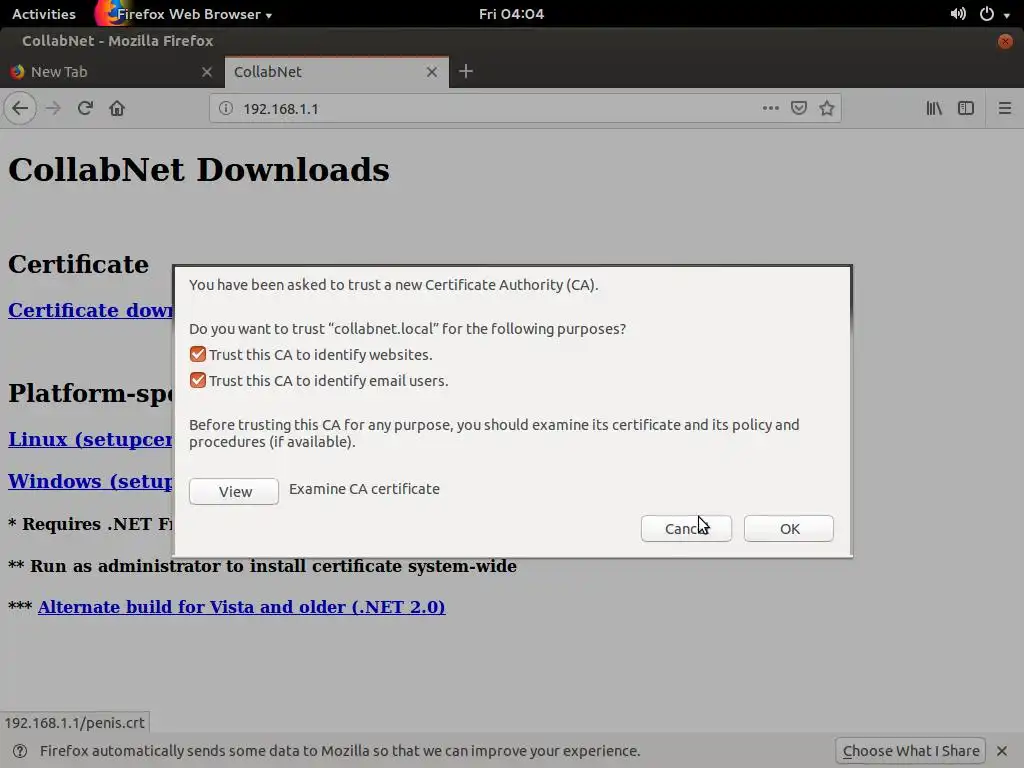This screenshot has height=768, width=1024.
Task: Open the Windows setup link
Action: pos(90,481)
